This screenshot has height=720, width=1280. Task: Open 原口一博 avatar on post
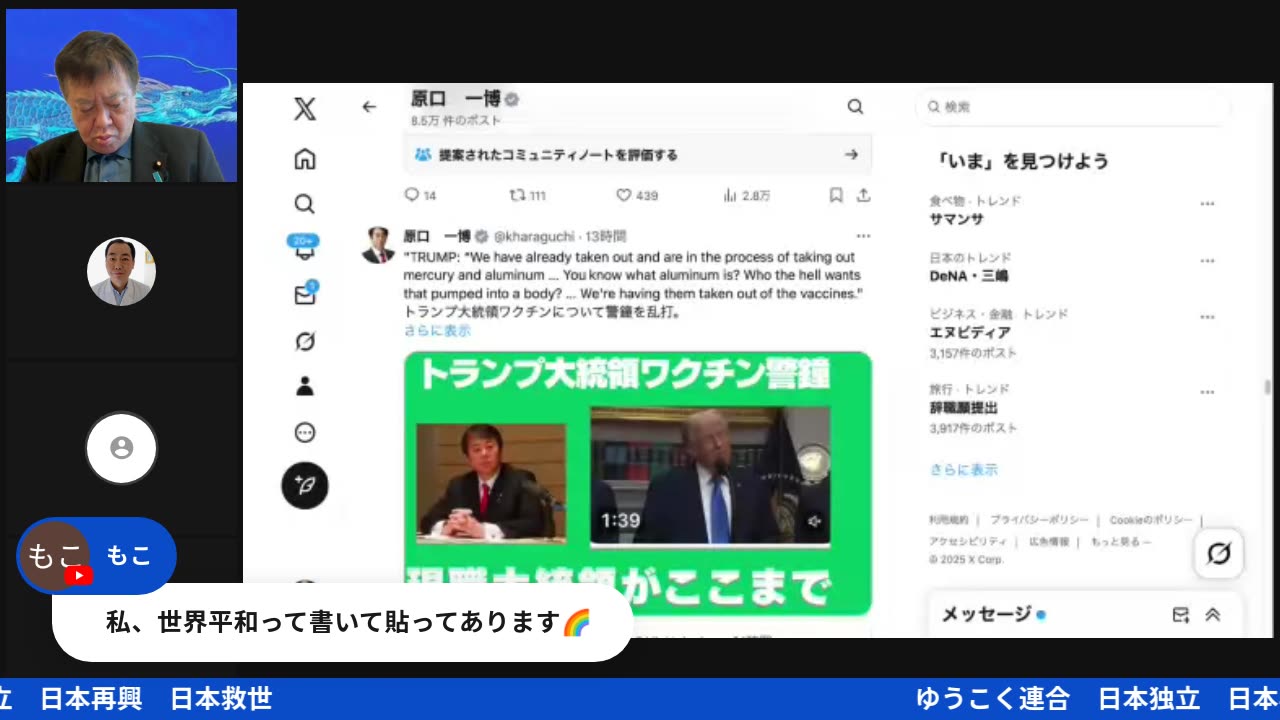point(378,245)
